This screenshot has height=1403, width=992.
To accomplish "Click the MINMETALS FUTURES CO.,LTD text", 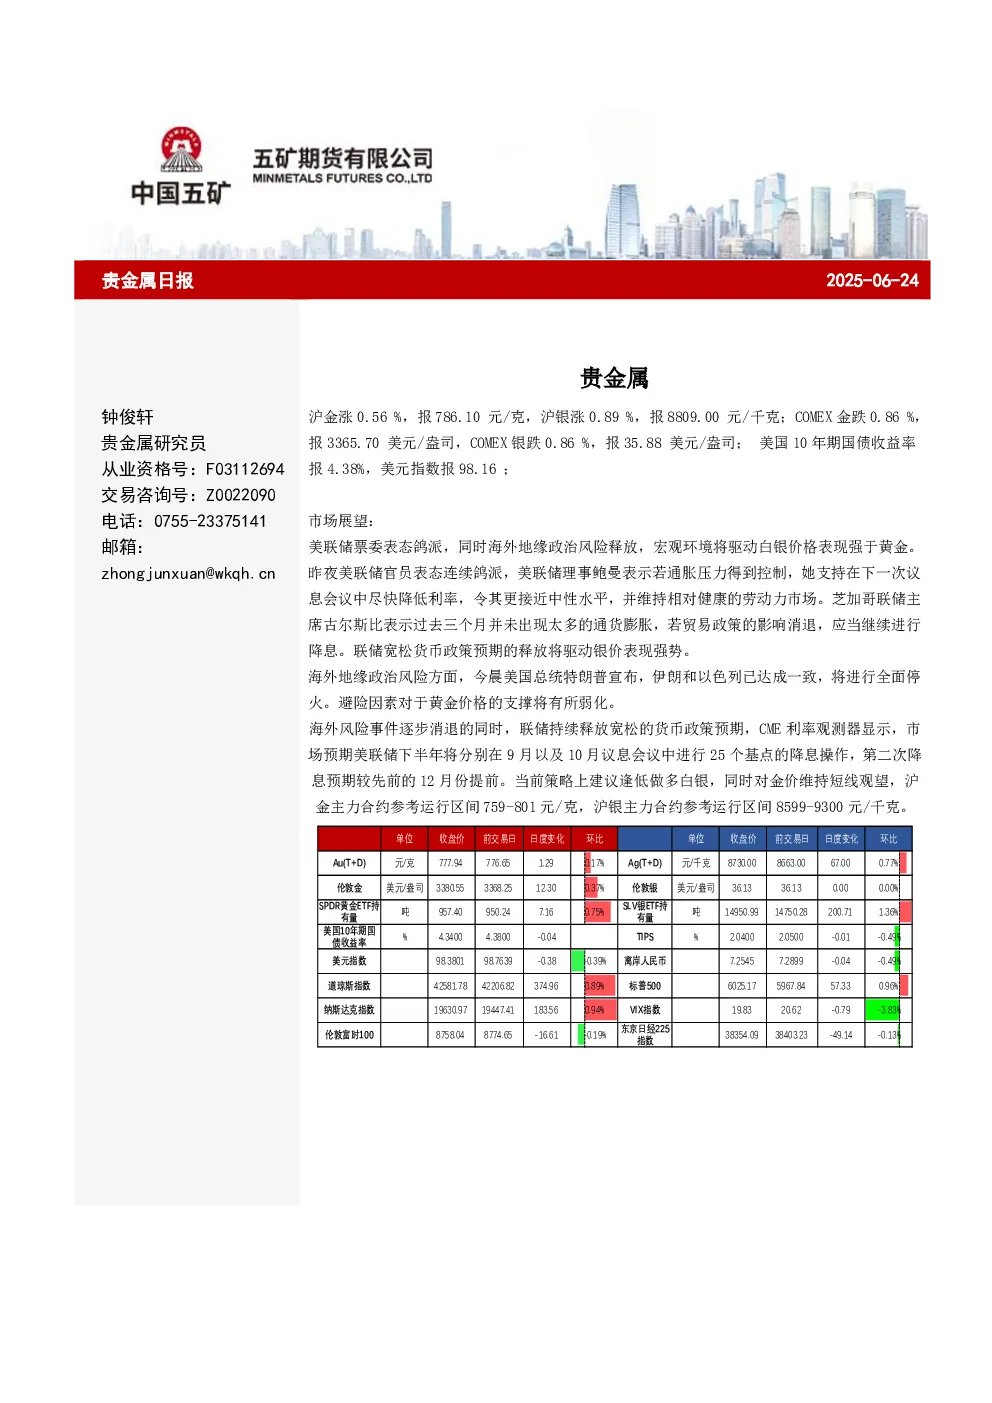I will point(342,178).
